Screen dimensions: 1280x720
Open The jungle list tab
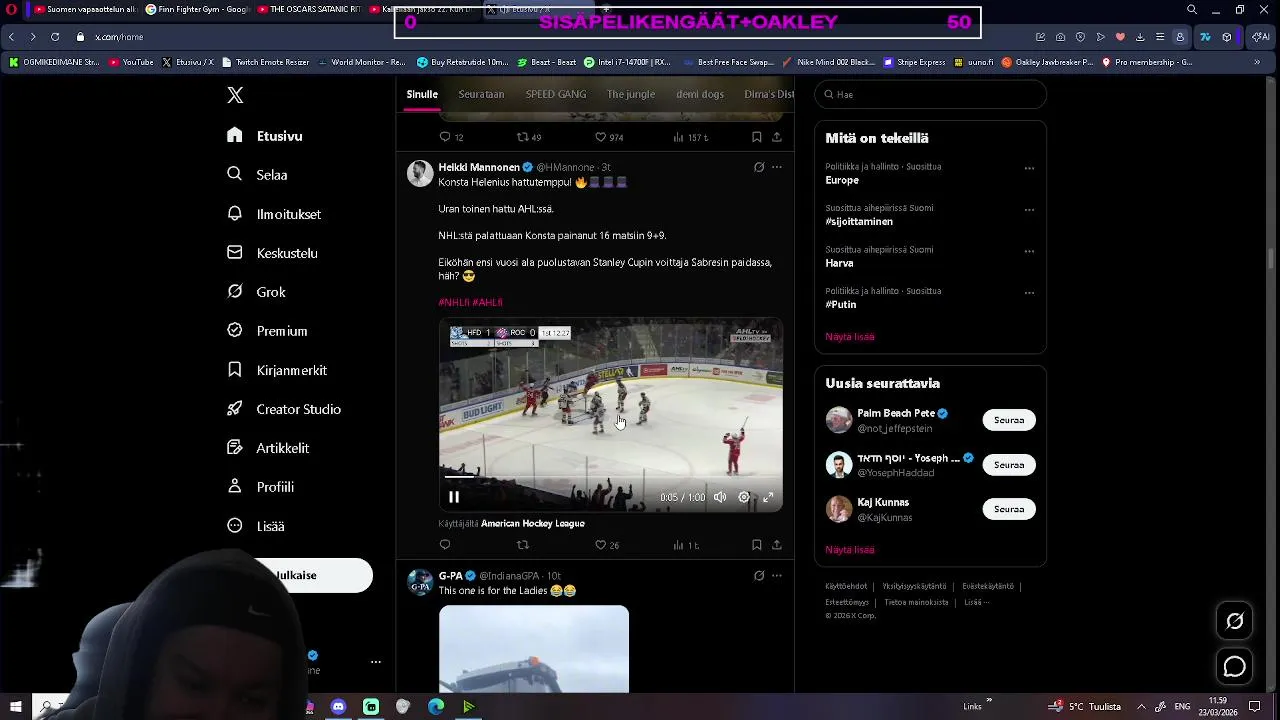(631, 94)
